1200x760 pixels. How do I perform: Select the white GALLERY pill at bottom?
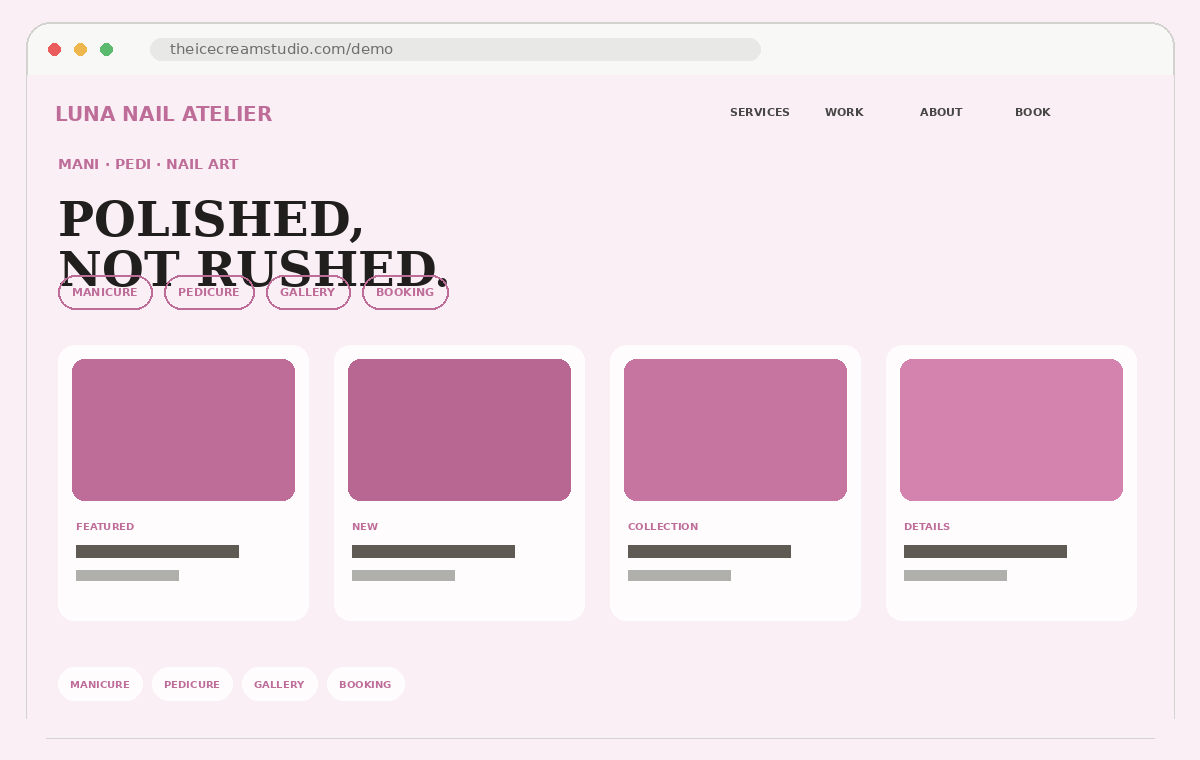[x=279, y=685]
